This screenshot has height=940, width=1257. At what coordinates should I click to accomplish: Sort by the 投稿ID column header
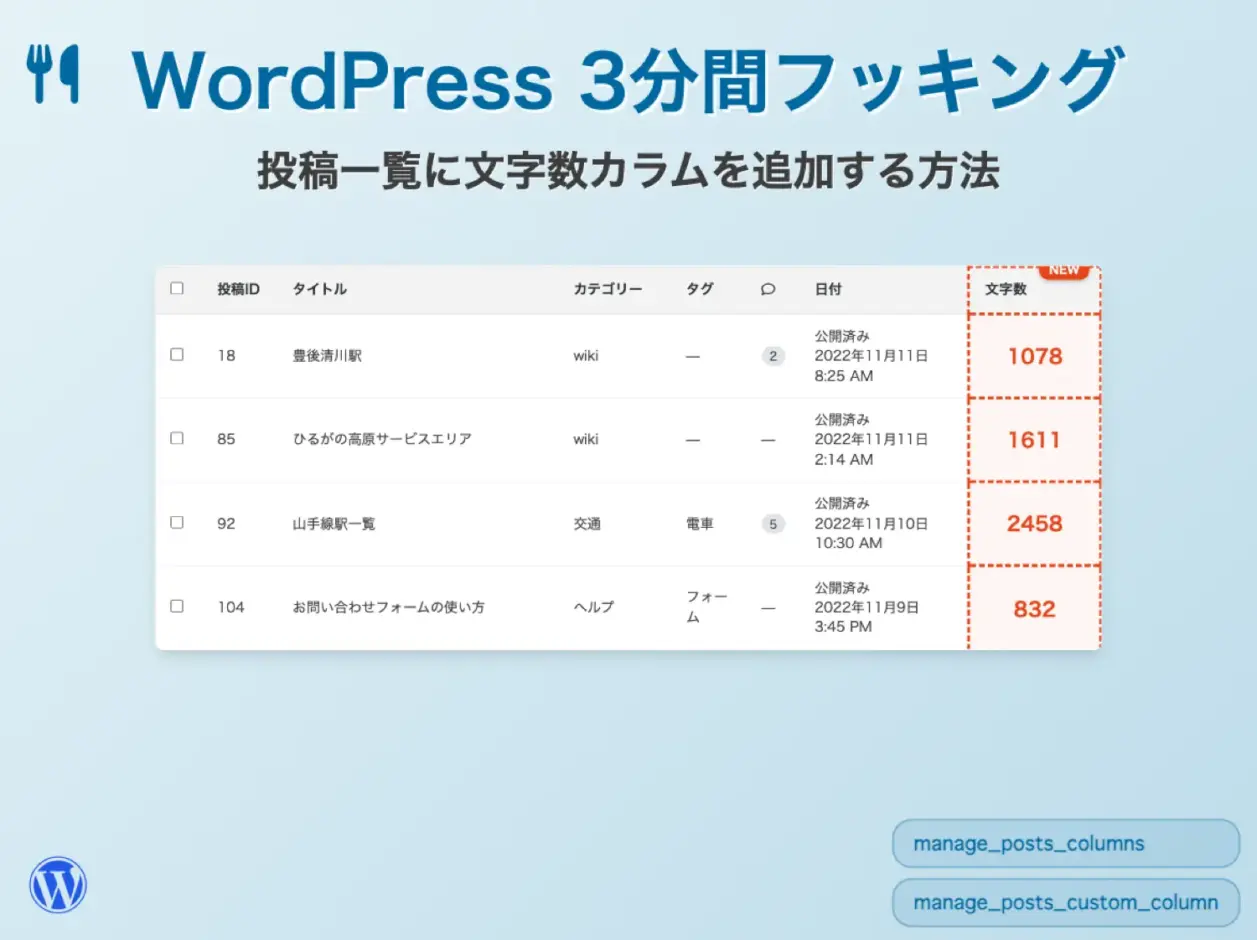(x=239, y=289)
